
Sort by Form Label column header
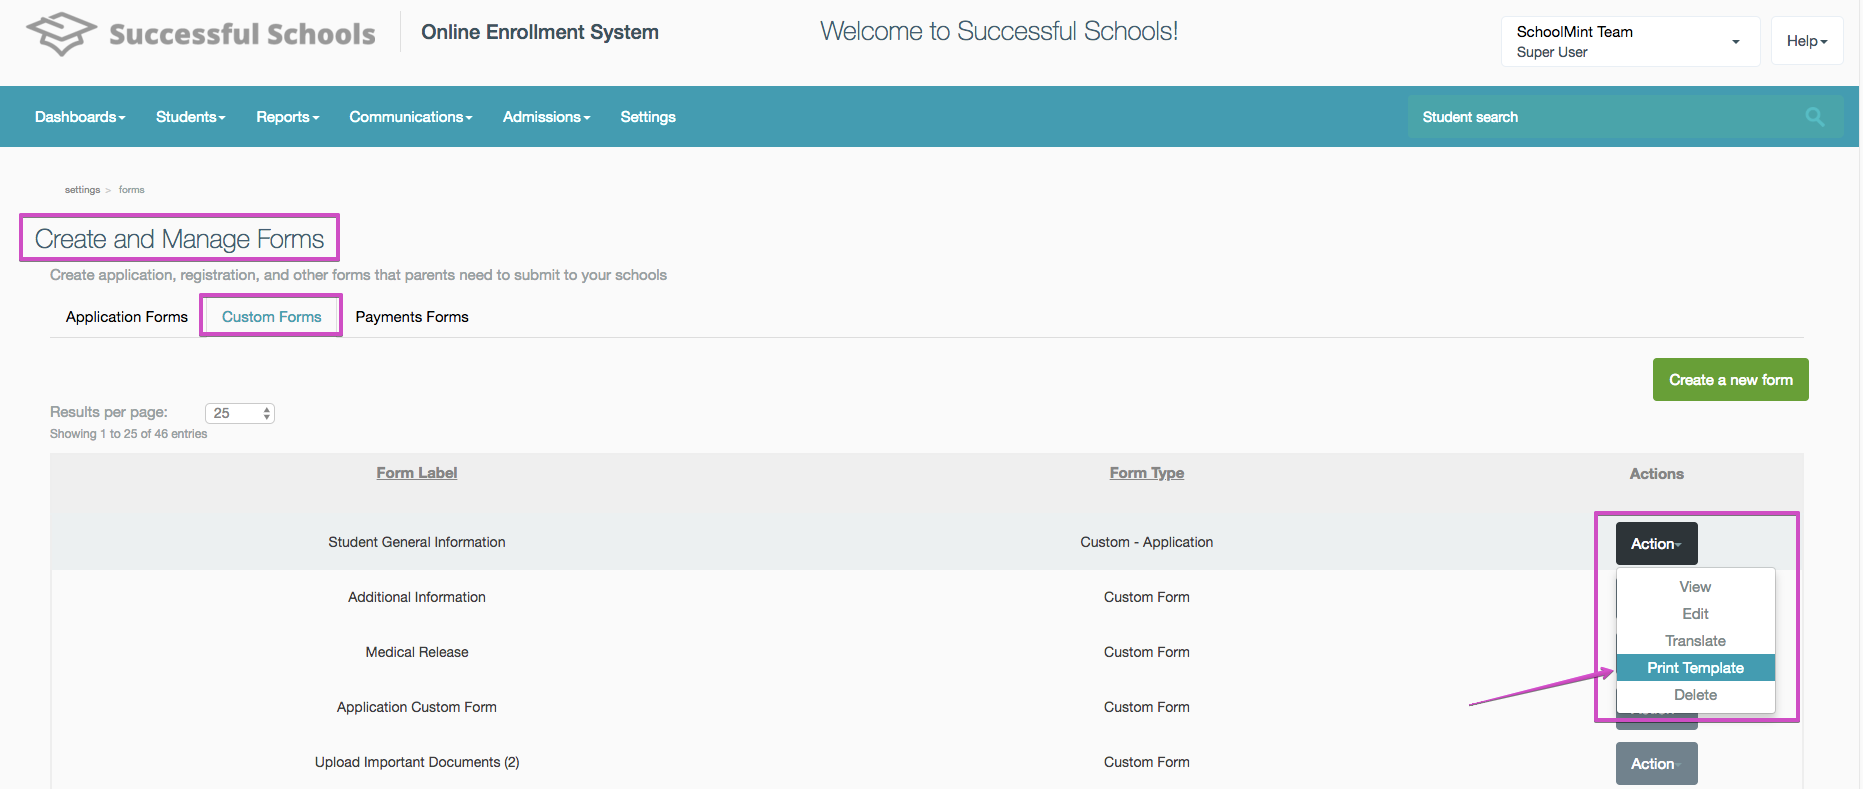point(417,473)
